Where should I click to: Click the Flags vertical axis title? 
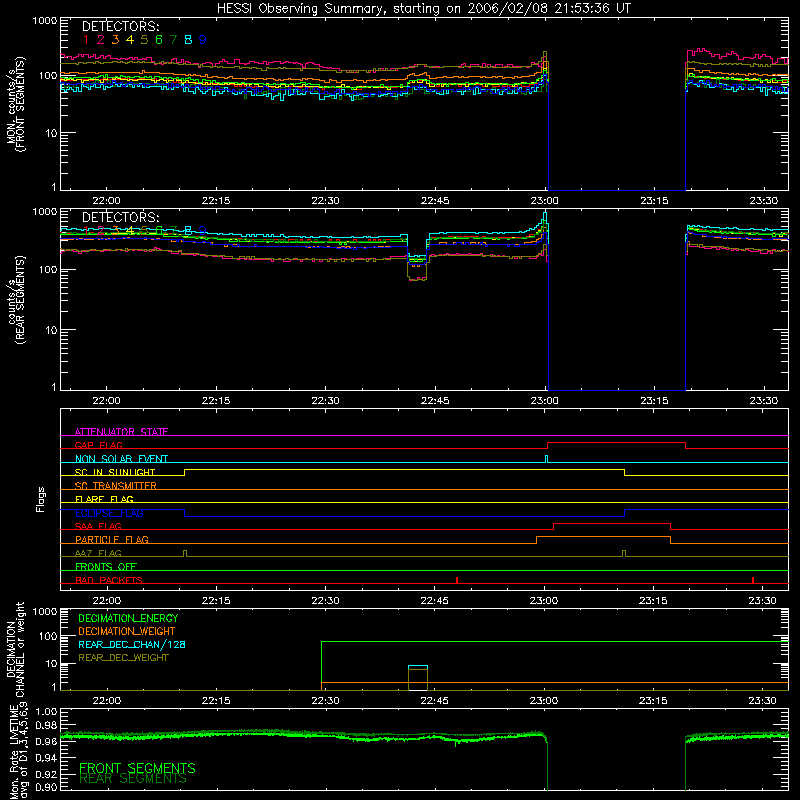click(41, 499)
